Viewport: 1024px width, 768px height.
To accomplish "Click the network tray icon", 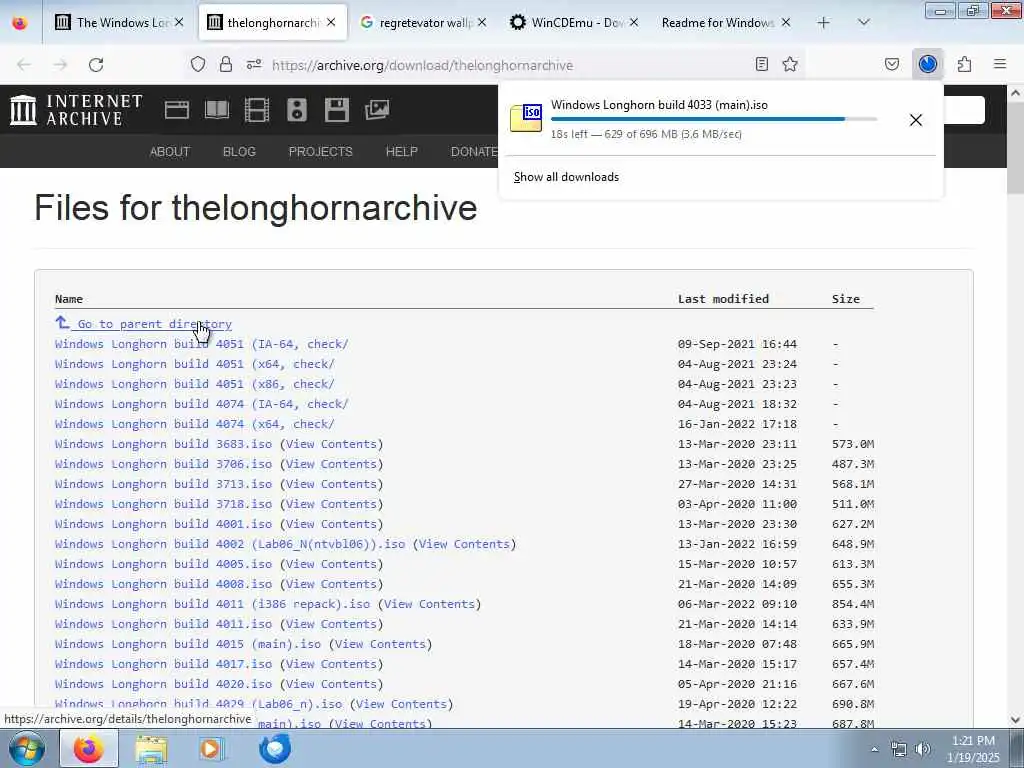I will 899,749.
